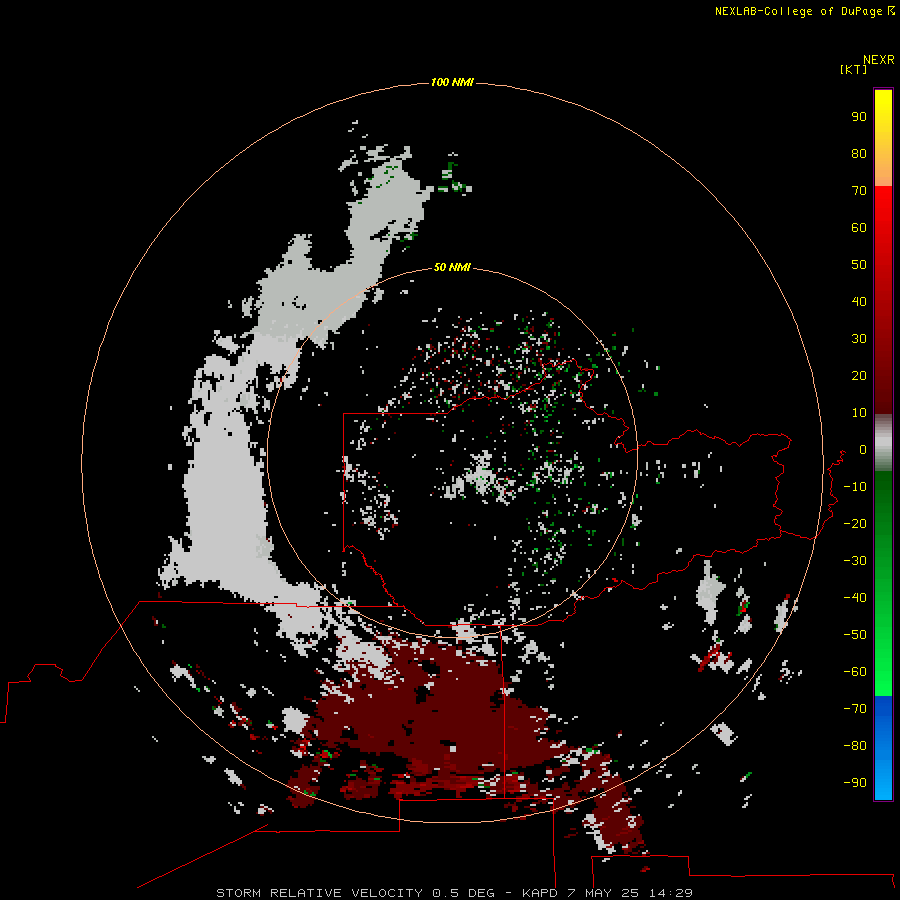Click the -20 value on velocity scale
The width and height of the screenshot is (900, 900).
coord(855,523)
